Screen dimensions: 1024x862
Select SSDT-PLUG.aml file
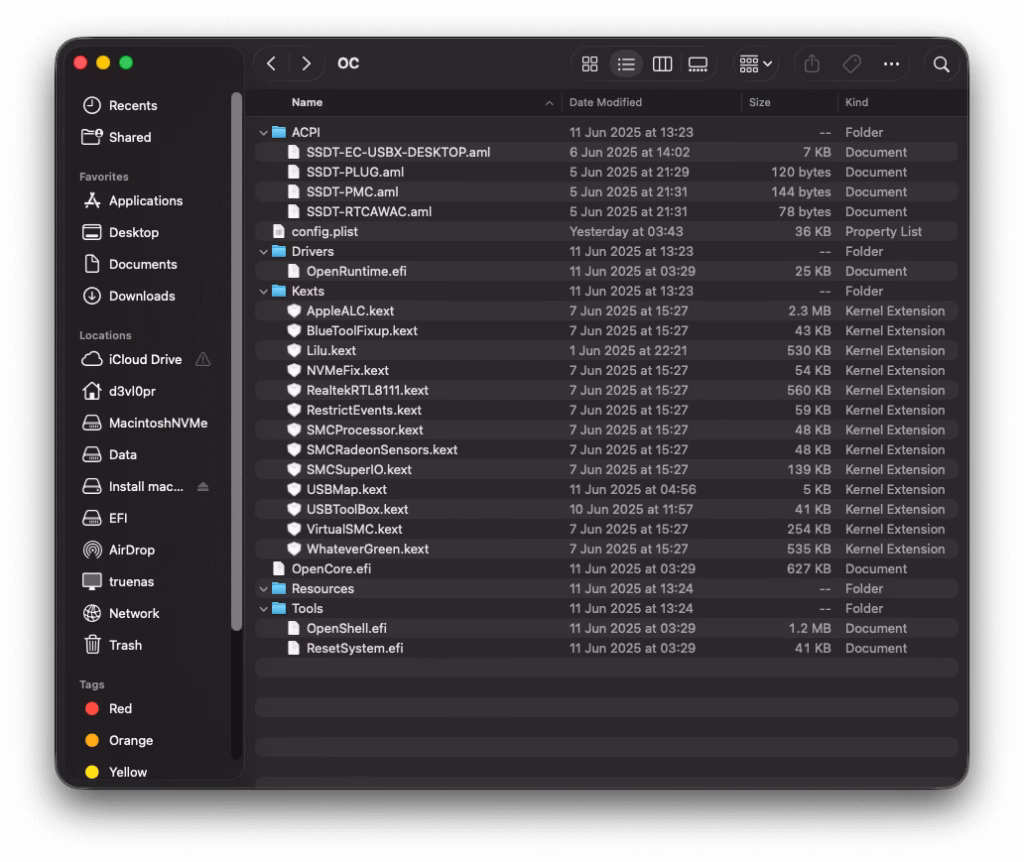tap(607, 172)
